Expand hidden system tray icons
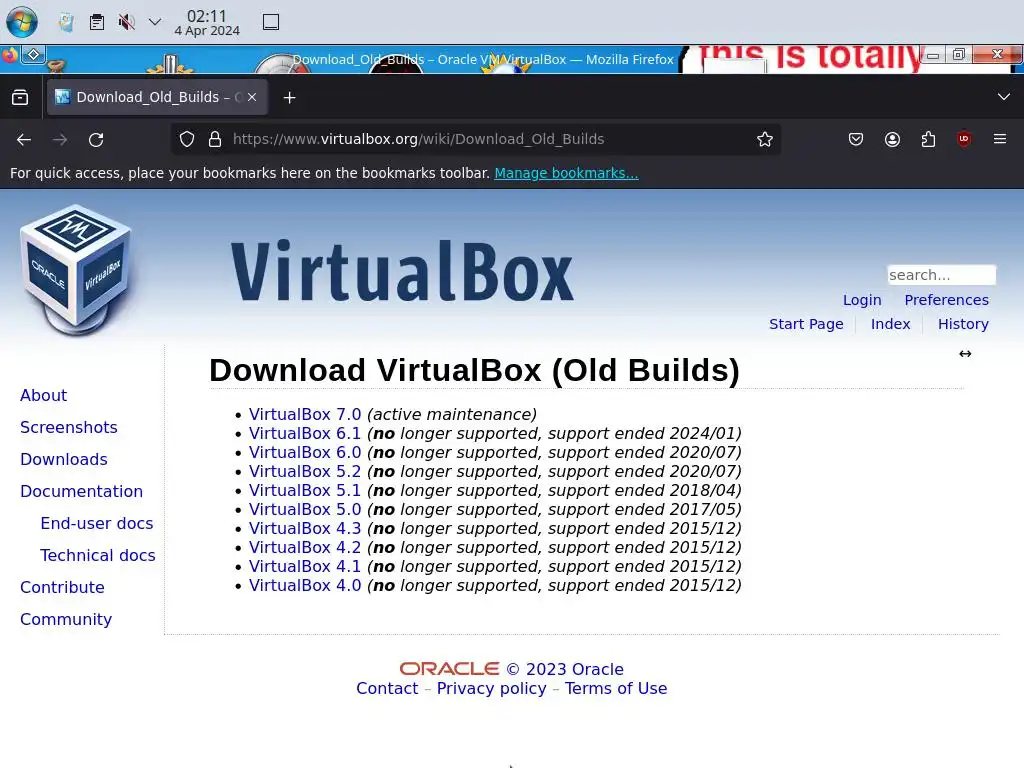1024x768 pixels. [155, 22]
